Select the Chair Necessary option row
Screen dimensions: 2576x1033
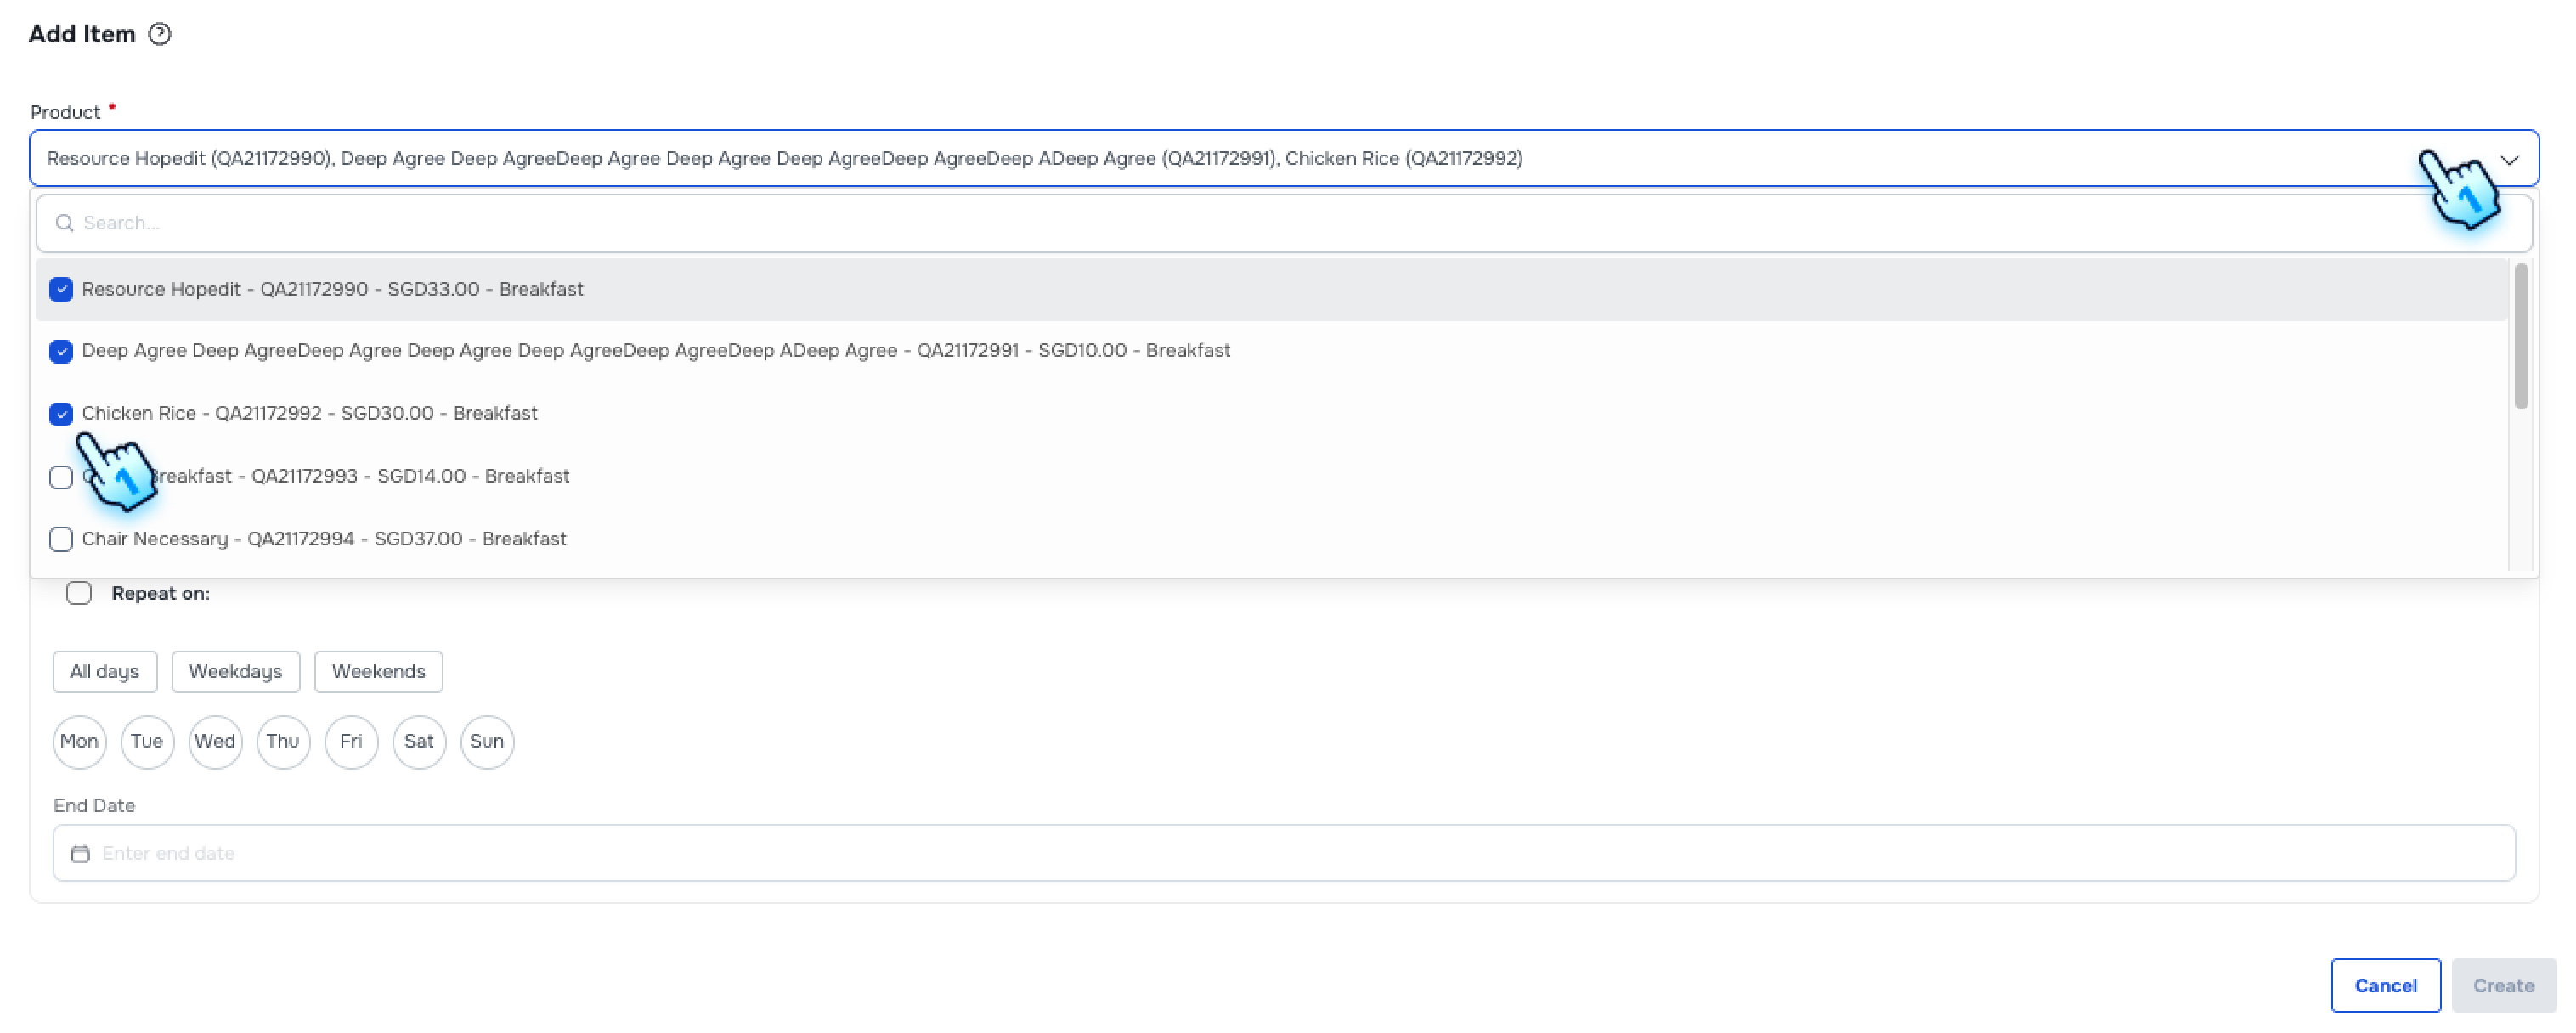324,540
